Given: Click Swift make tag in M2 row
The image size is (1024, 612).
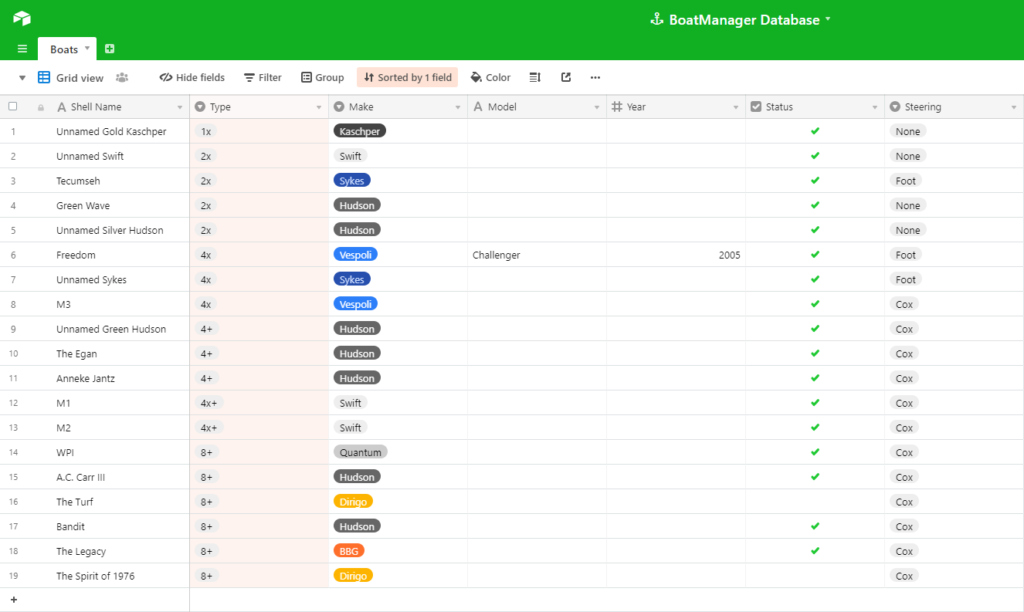Looking at the screenshot, I should tap(350, 428).
